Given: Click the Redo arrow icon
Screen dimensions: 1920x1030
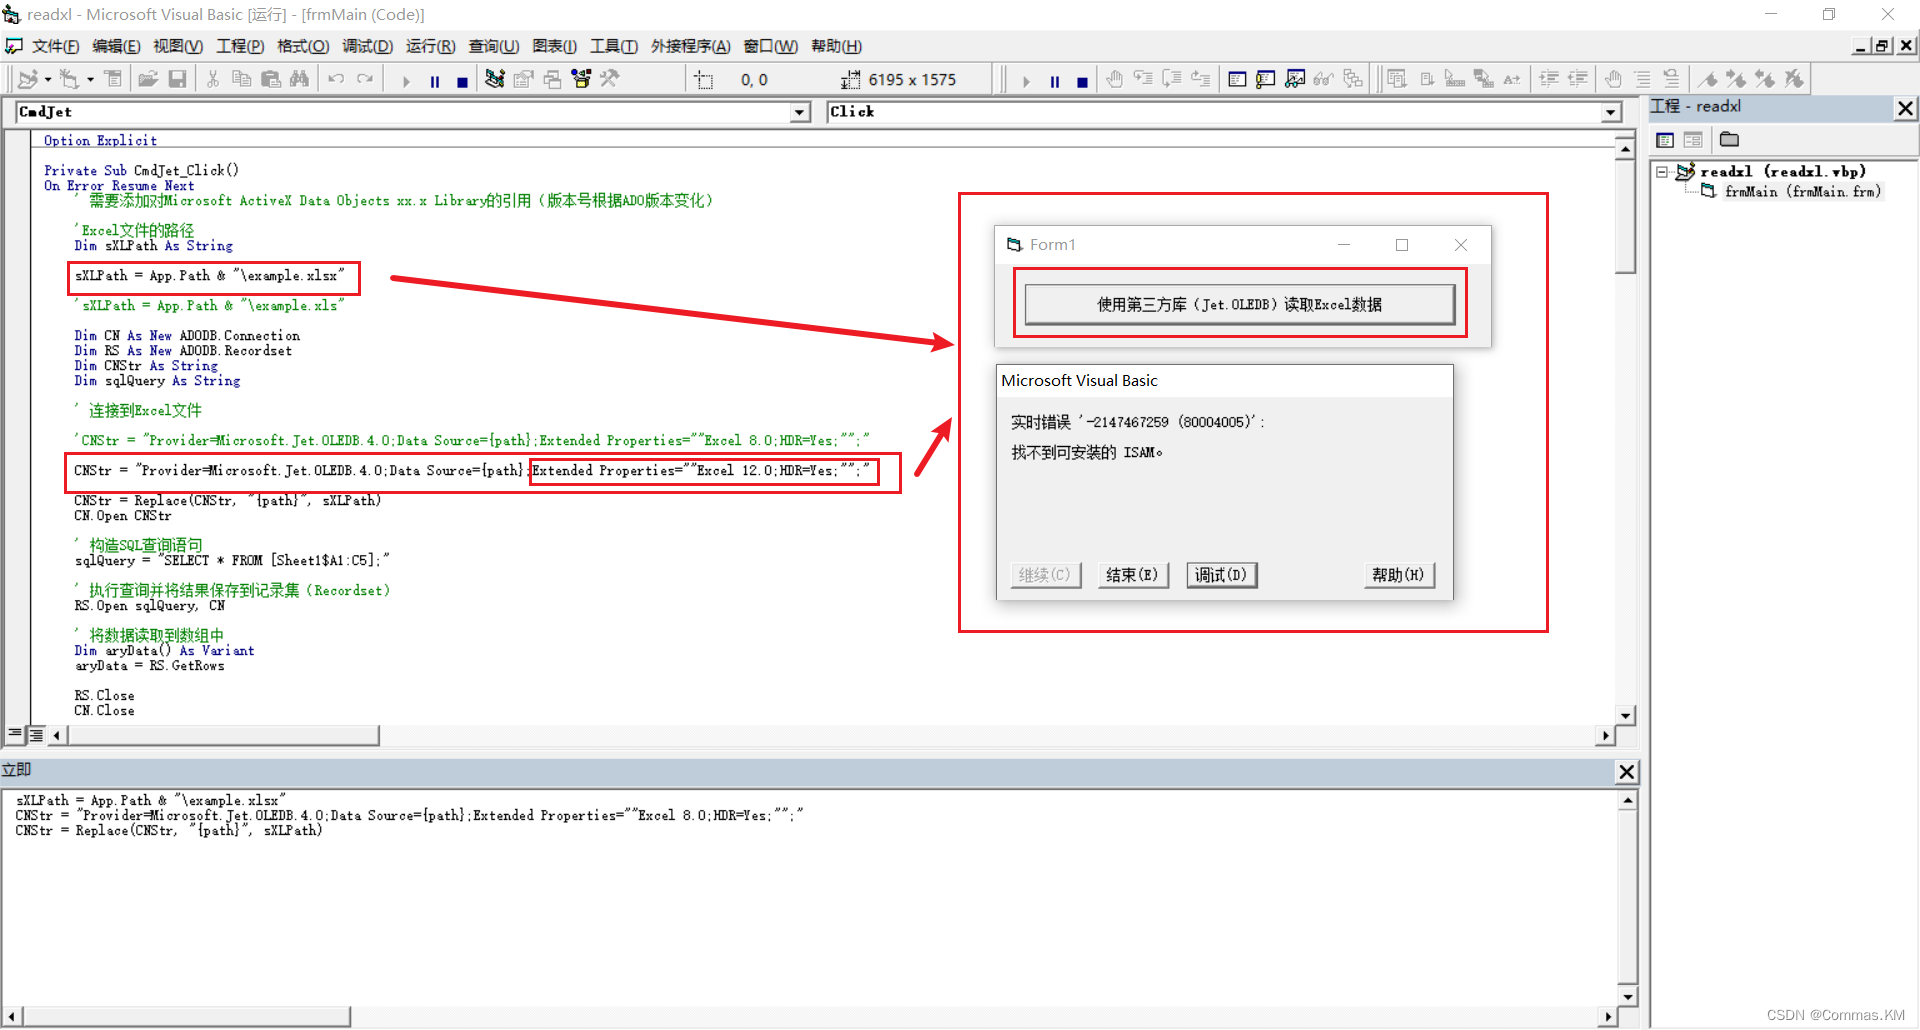Looking at the screenshot, I should tap(365, 79).
